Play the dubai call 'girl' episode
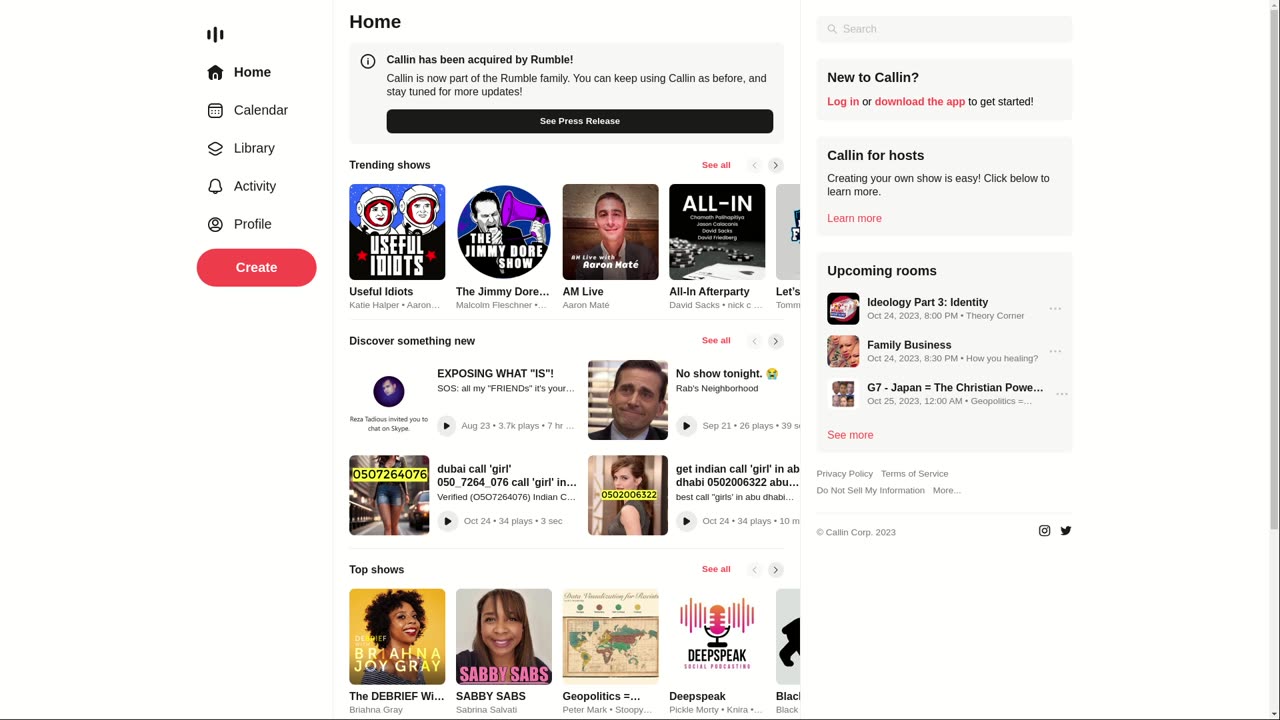Screen dimensions: 1280x720 pyautogui.click(x=447, y=521)
